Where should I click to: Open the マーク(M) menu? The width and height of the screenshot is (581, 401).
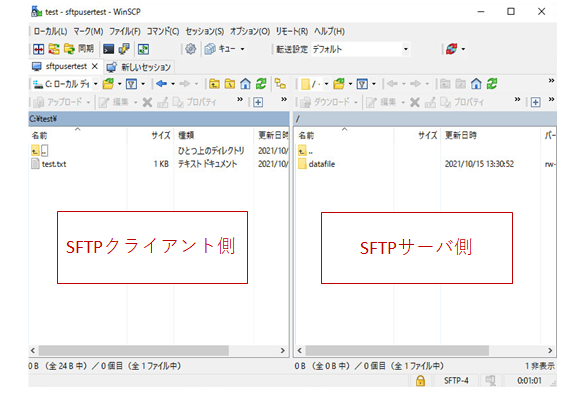pyautogui.click(x=88, y=32)
